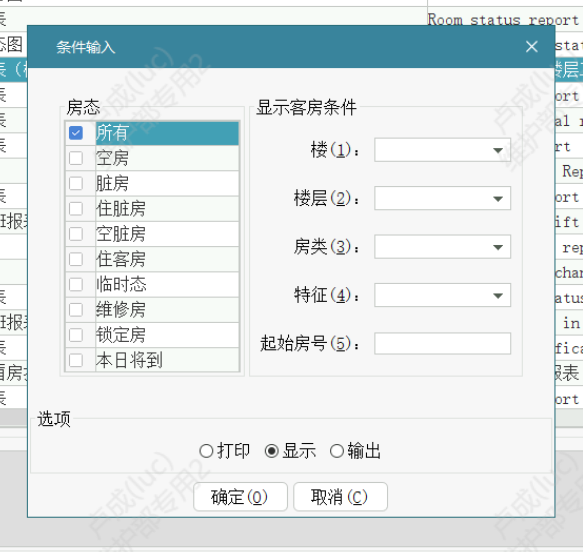Image resolution: width=583 pixels, height=552 pixels.
Task: Click the 脏房 row label
Action: 112,183
